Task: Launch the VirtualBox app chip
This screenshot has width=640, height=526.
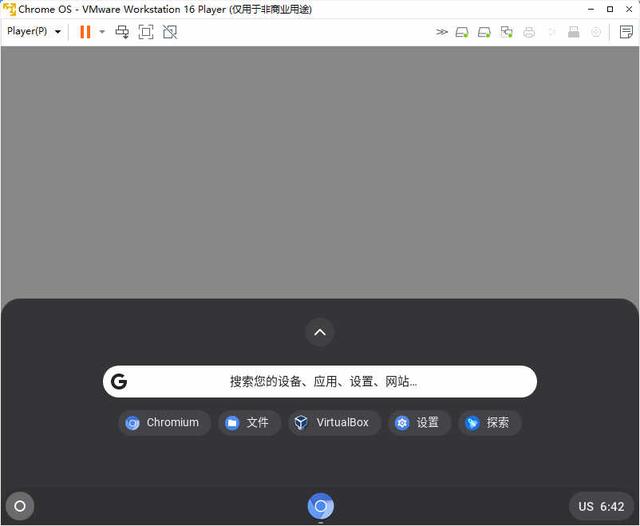Action: 335,423
